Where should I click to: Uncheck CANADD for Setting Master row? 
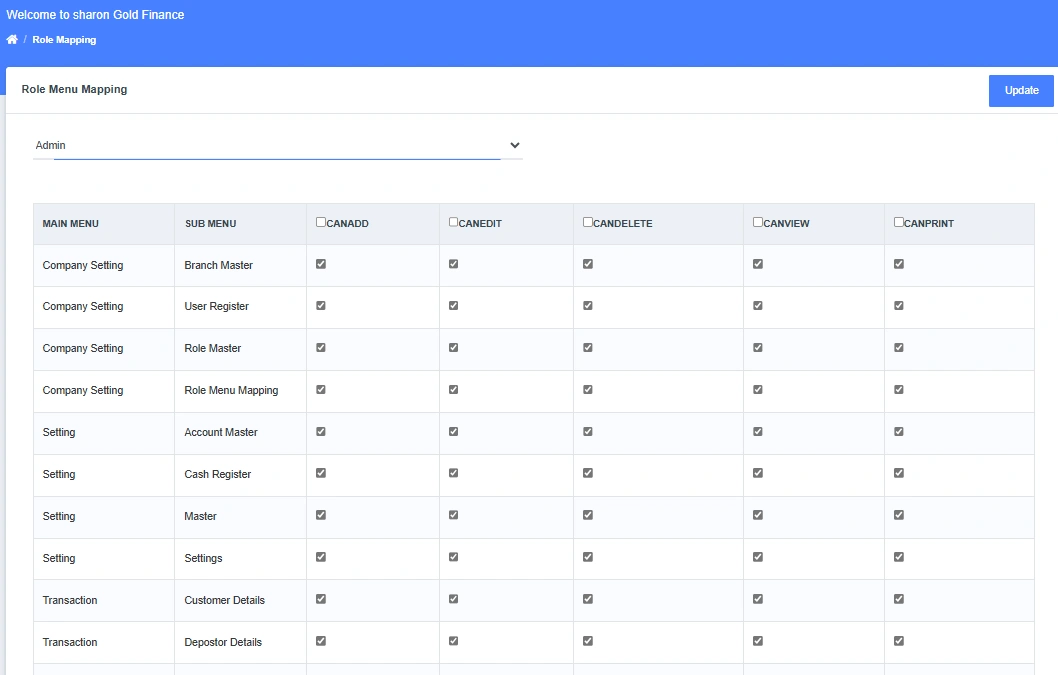pos(321,515)
